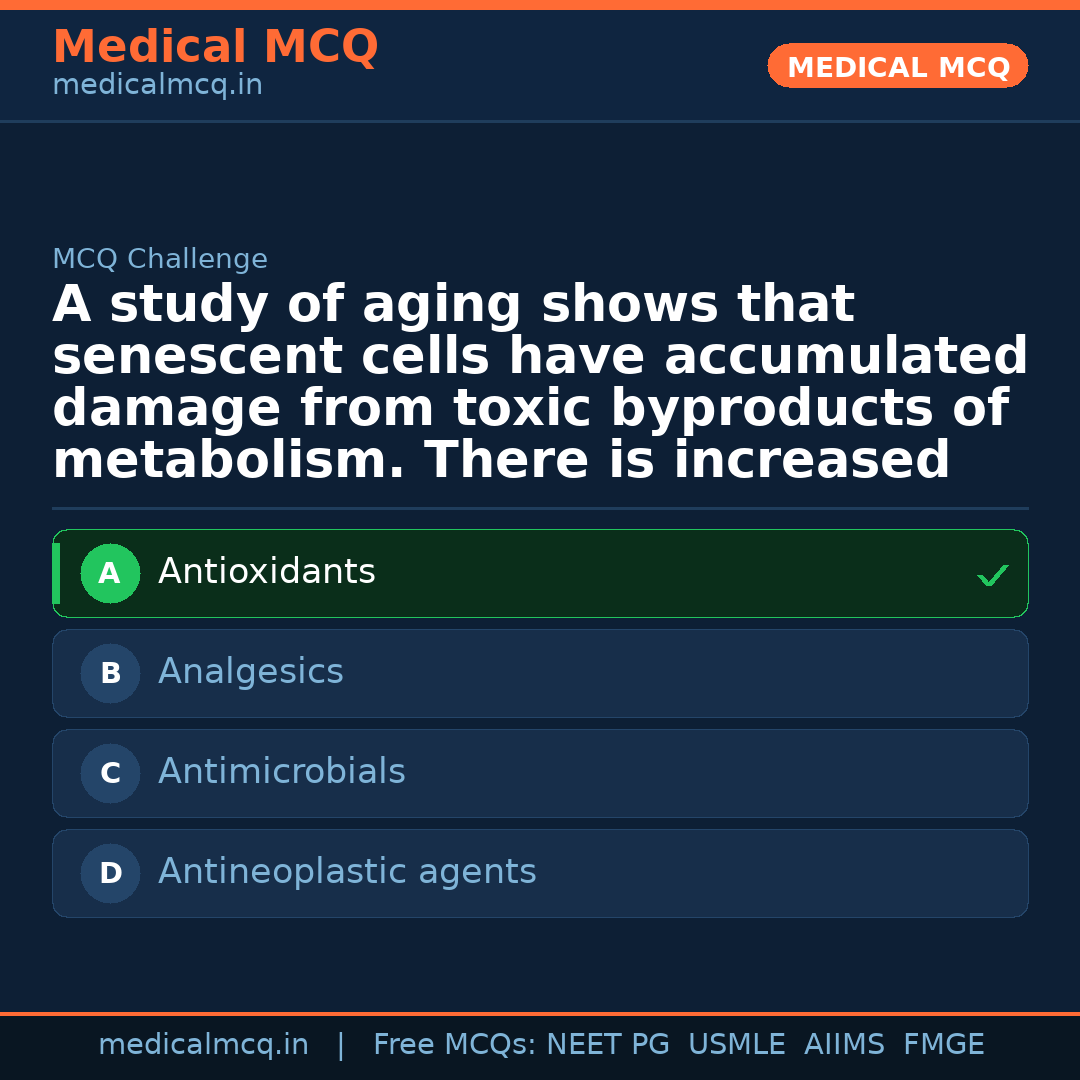Click the aging study question text

(x=540, y=383)
